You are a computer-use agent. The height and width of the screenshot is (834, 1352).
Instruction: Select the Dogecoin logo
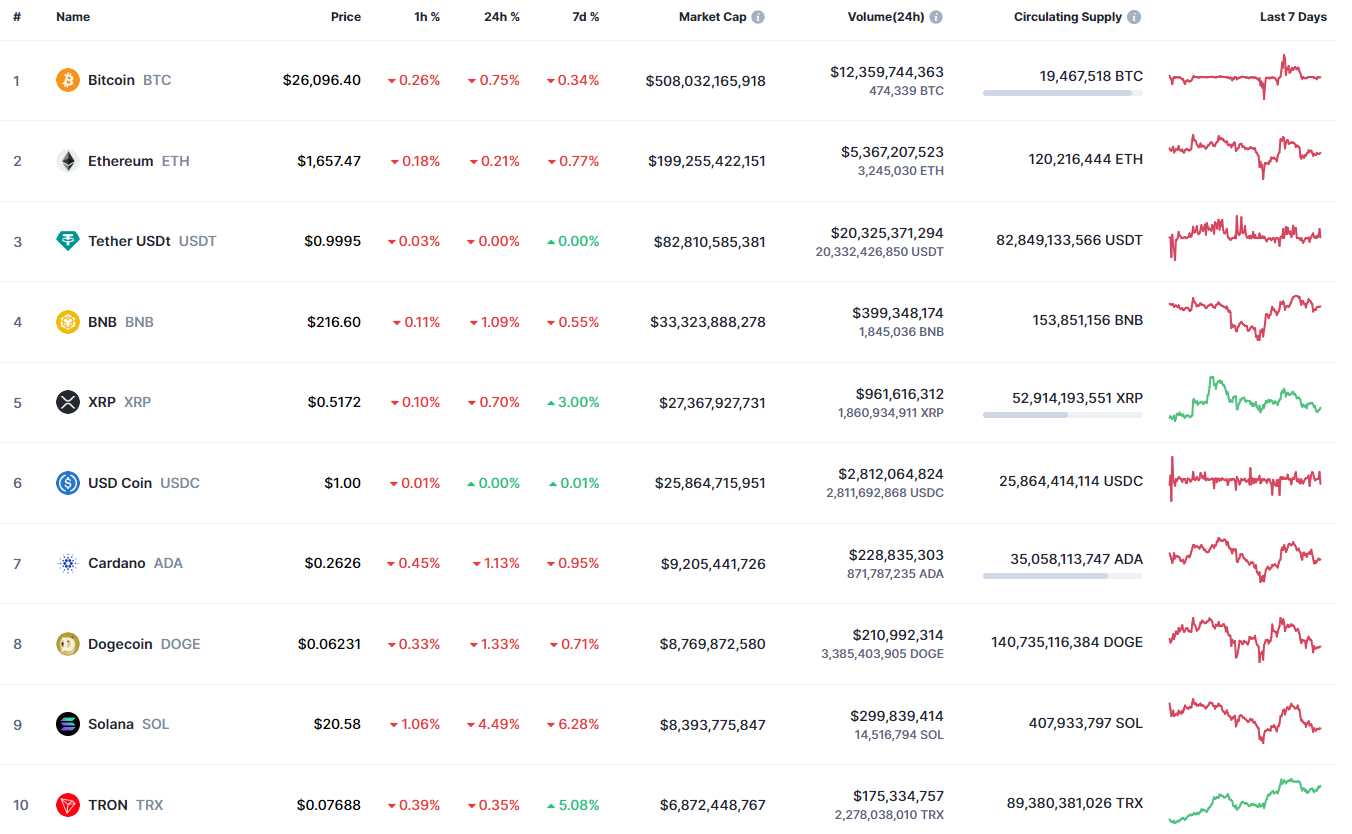(x=67, y=644)
